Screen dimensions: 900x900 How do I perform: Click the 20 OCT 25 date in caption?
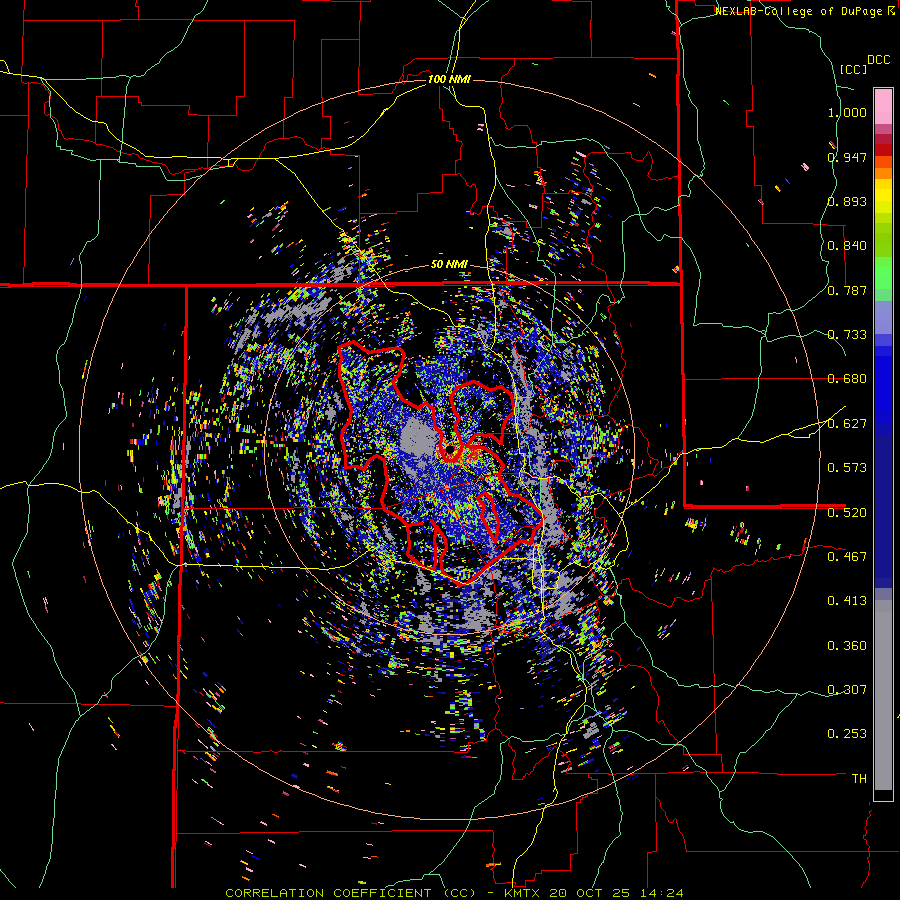tap(590, 893)
